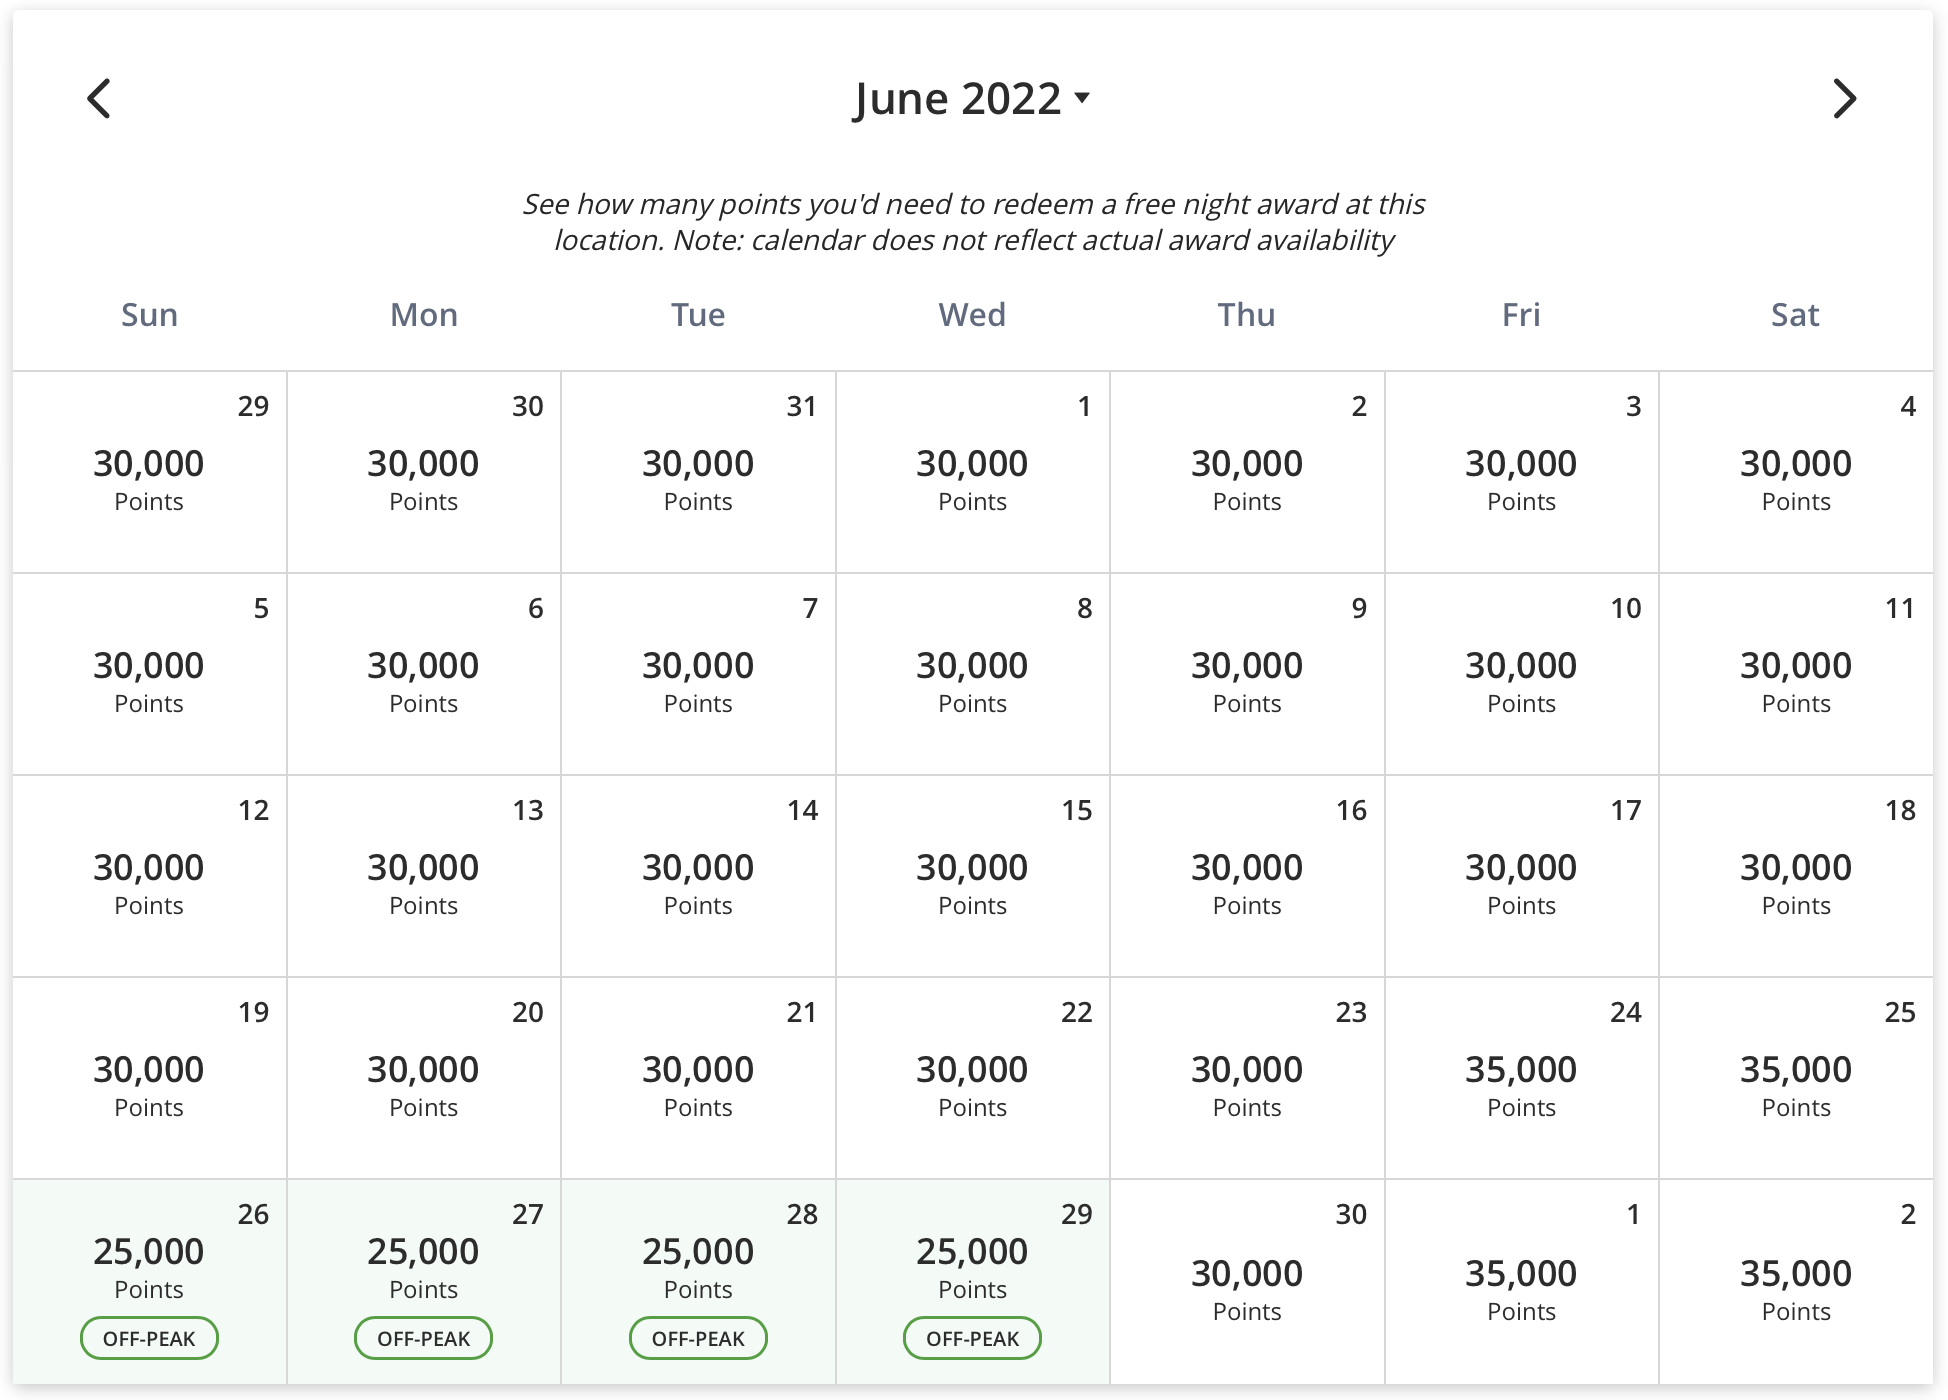Viewport: 1948px width, 1400px height.
Task: Open the June 2022 month dropdown
Action: (972, 99)
